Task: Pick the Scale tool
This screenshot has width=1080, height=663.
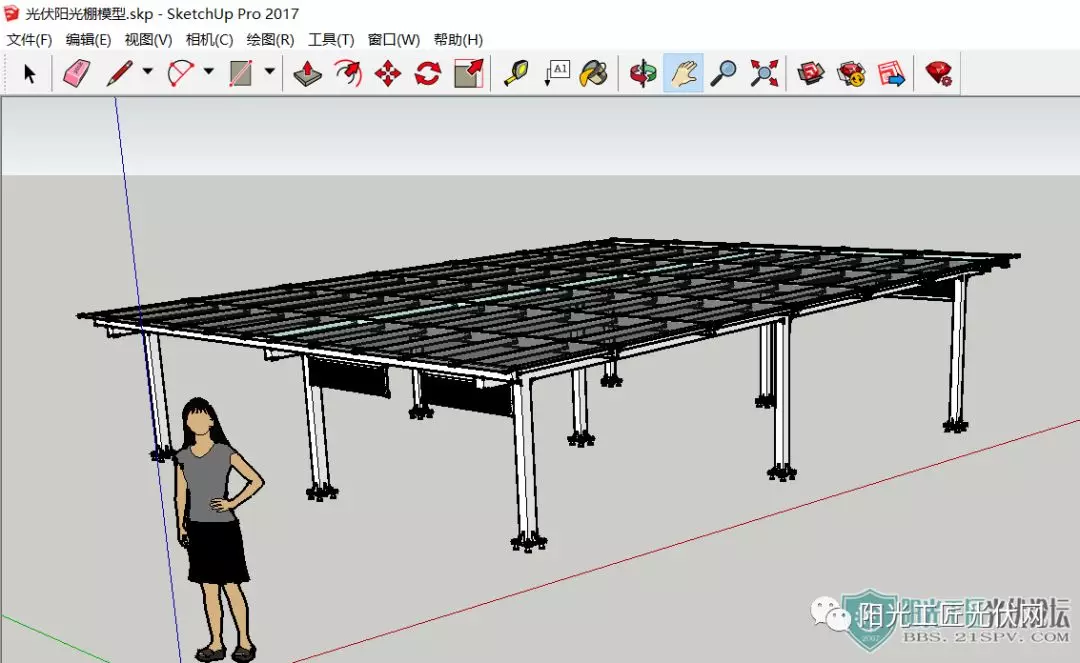Action: 469,73
